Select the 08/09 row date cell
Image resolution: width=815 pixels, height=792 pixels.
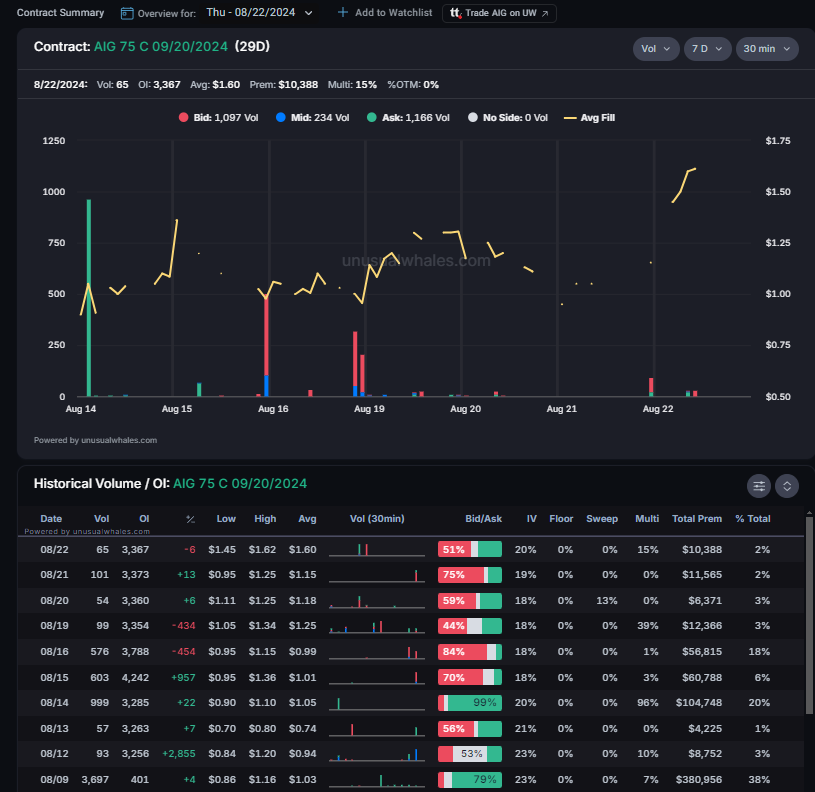click(54, 780)
